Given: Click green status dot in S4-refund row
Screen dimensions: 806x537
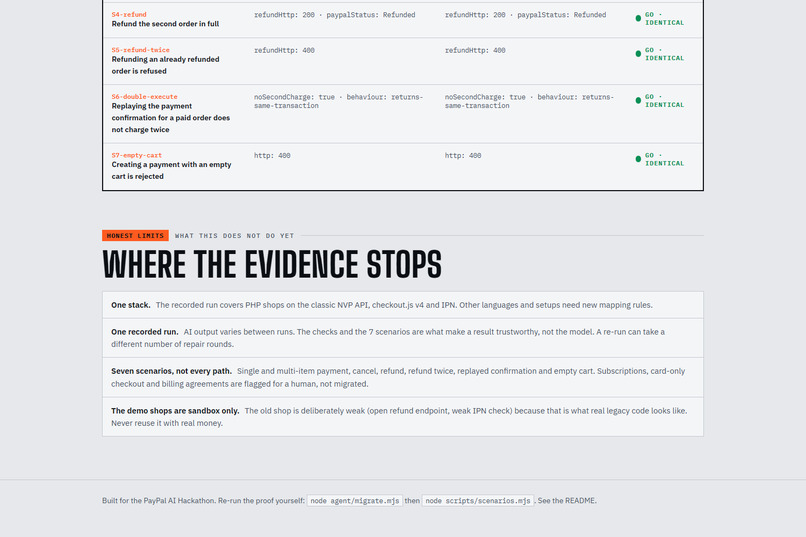Looking at the screenshot, I should [x=638, y=18].
